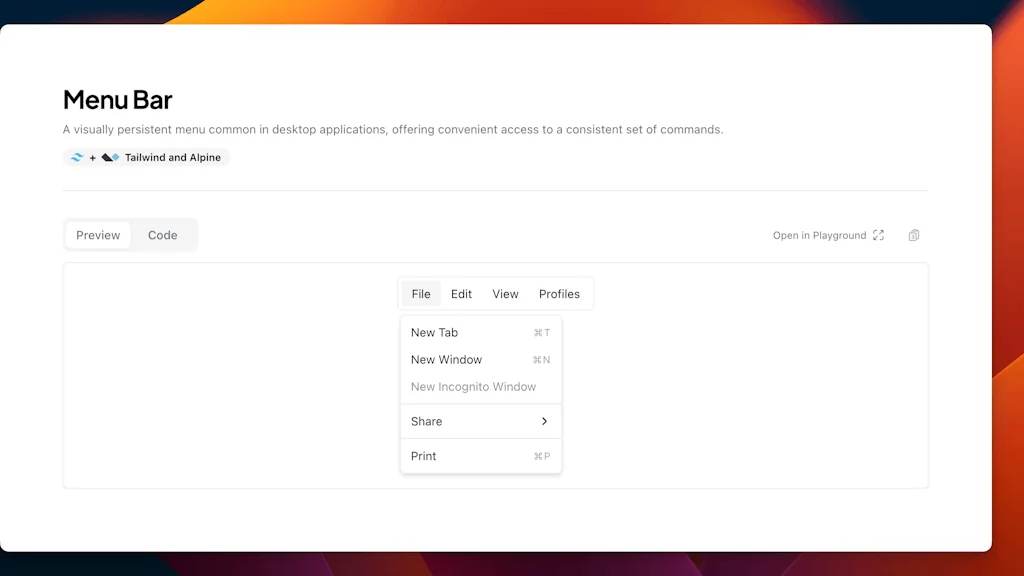Screen dimensions: 1024x576
Task: Choose Print from the File menu
Action: click(424, 457)
